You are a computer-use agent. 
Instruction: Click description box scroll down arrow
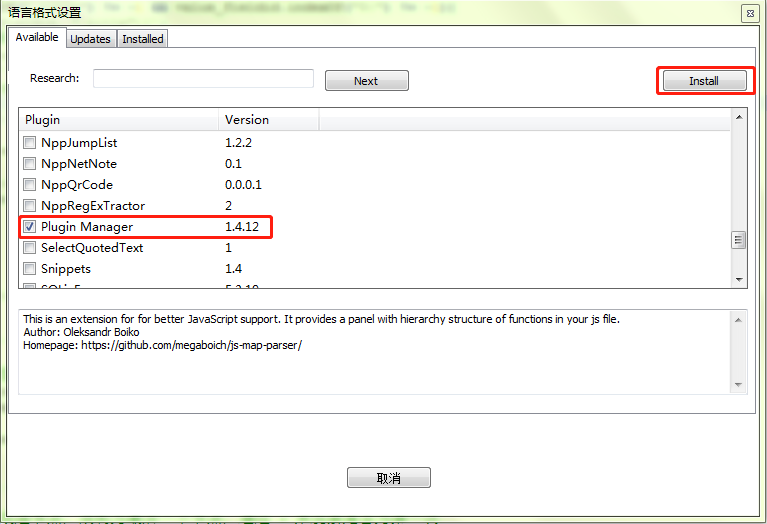pyautogui.click(x=738, y=385)
